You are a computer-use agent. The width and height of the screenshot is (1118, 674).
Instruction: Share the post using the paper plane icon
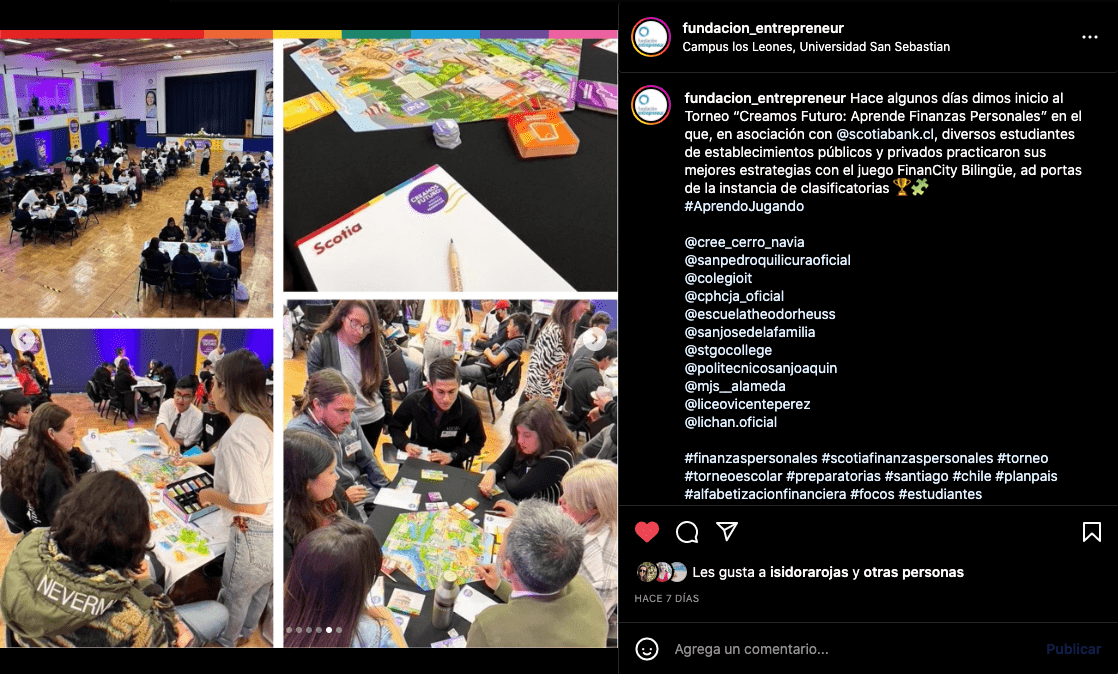click(x=727, y=531)
